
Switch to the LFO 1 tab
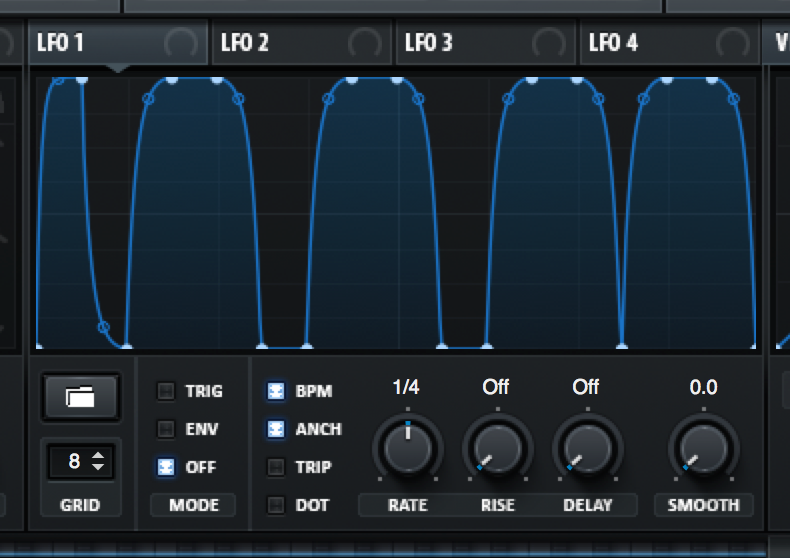118,43
